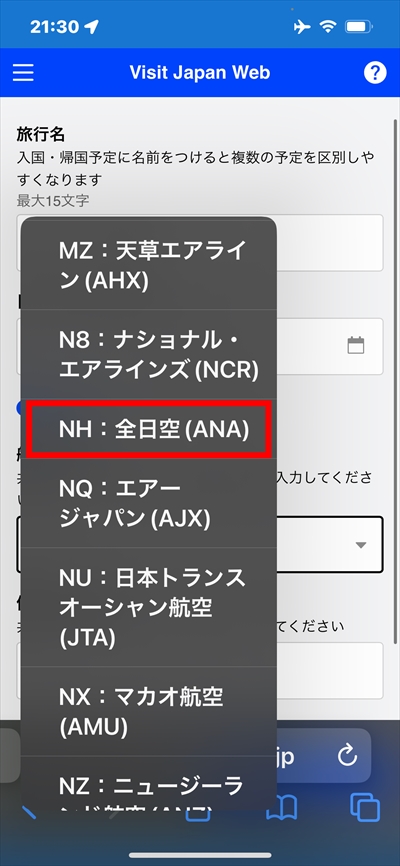Pick NZ：ニュージーランド航空 option
The image size is (400, 866).
[x=149, y=783]
